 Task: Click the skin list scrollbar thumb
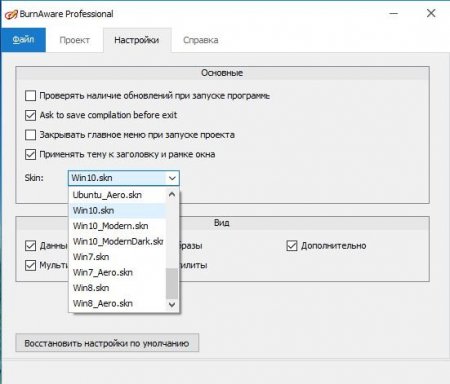click(172, 283)
